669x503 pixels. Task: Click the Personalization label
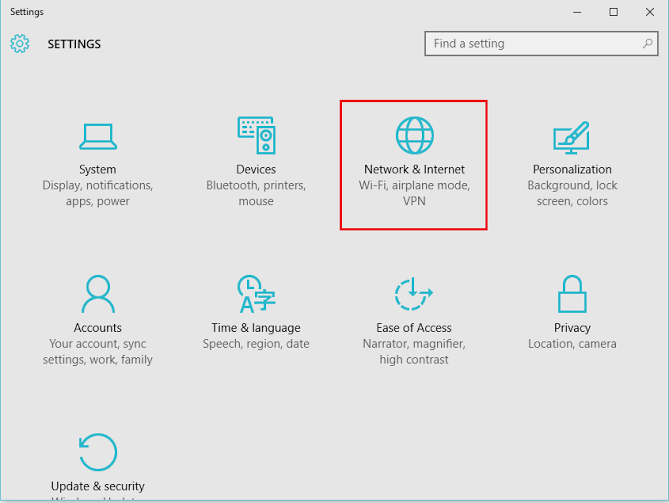pyautogui.click(x=572, y=169)
